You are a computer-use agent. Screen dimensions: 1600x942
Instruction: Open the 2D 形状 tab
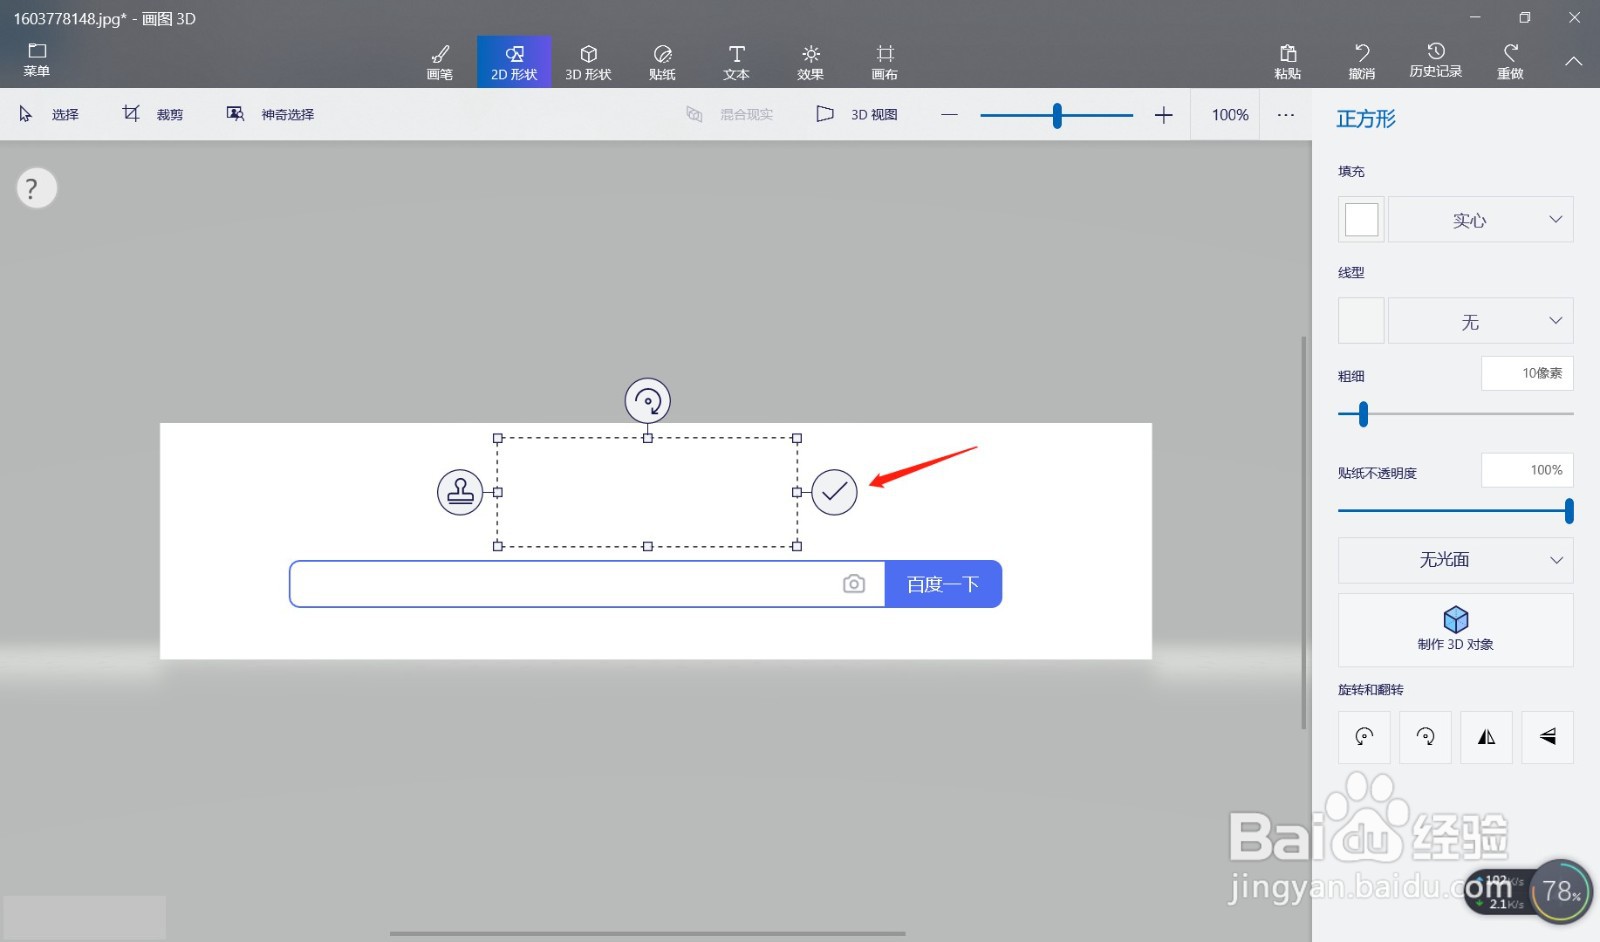(514, 62)
